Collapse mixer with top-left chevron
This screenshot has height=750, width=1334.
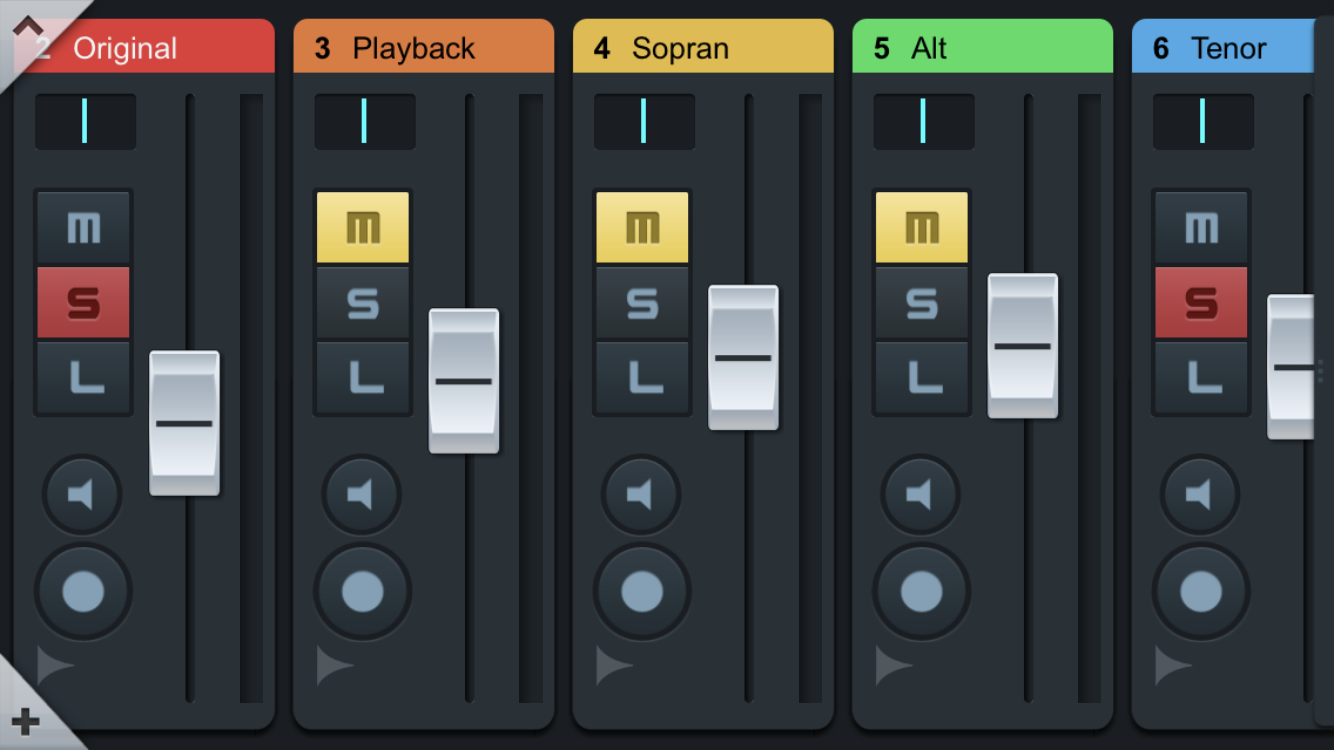coord(27,26)
